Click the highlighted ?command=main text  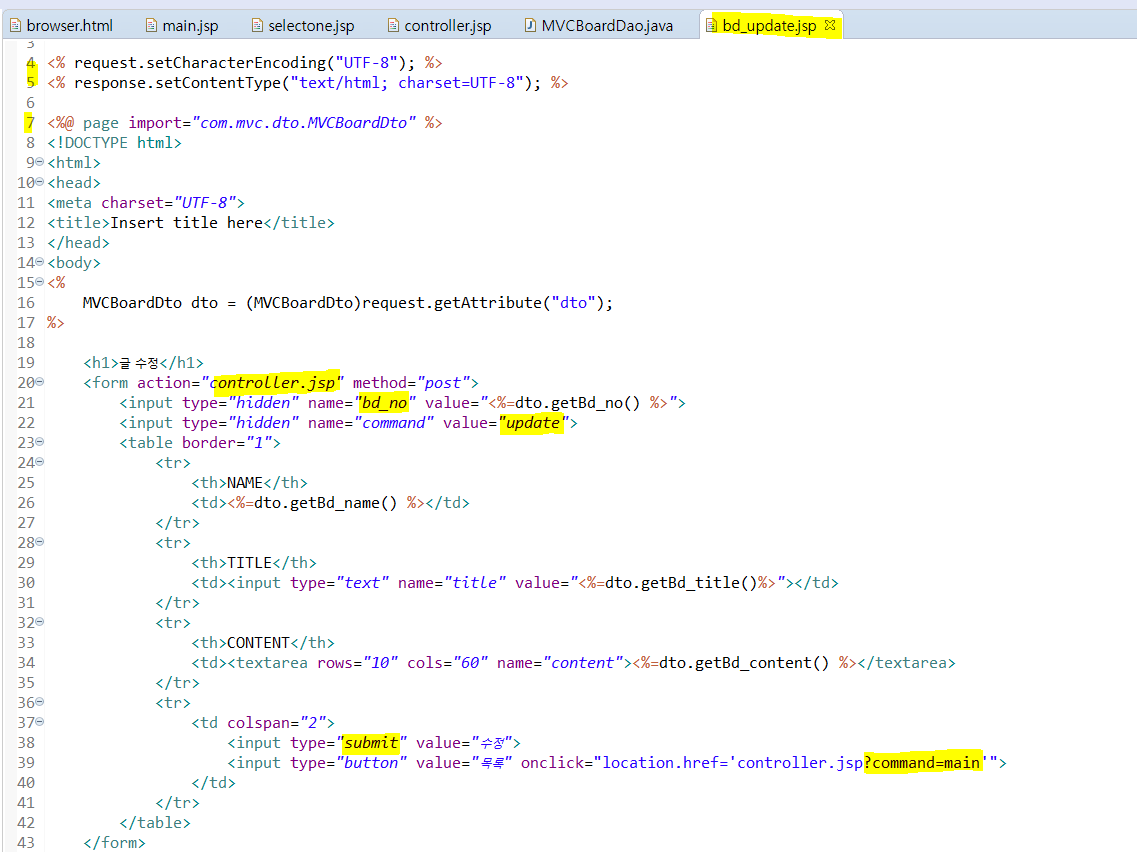click(922, 763)
